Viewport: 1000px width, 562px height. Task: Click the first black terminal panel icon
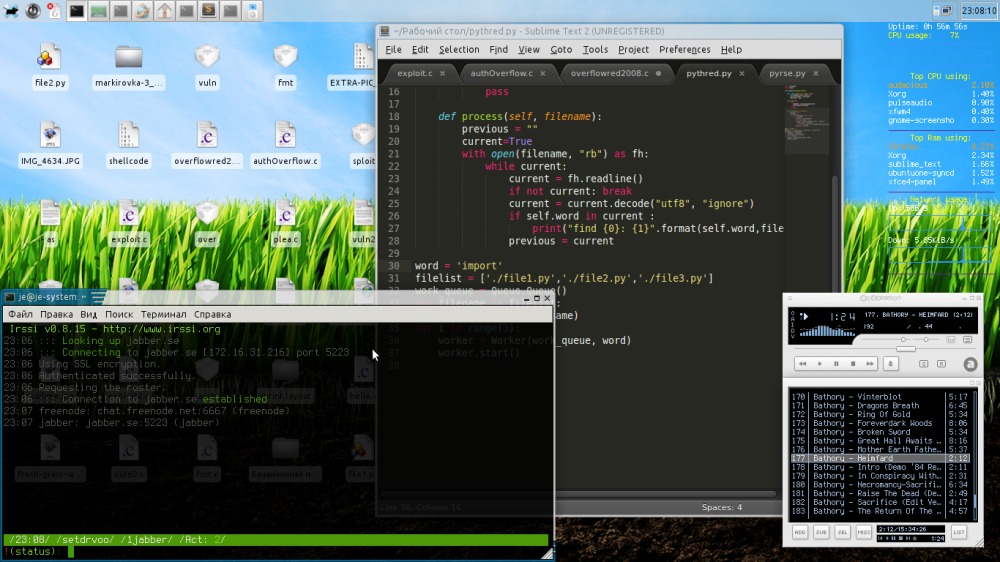(x=77, y=11)
